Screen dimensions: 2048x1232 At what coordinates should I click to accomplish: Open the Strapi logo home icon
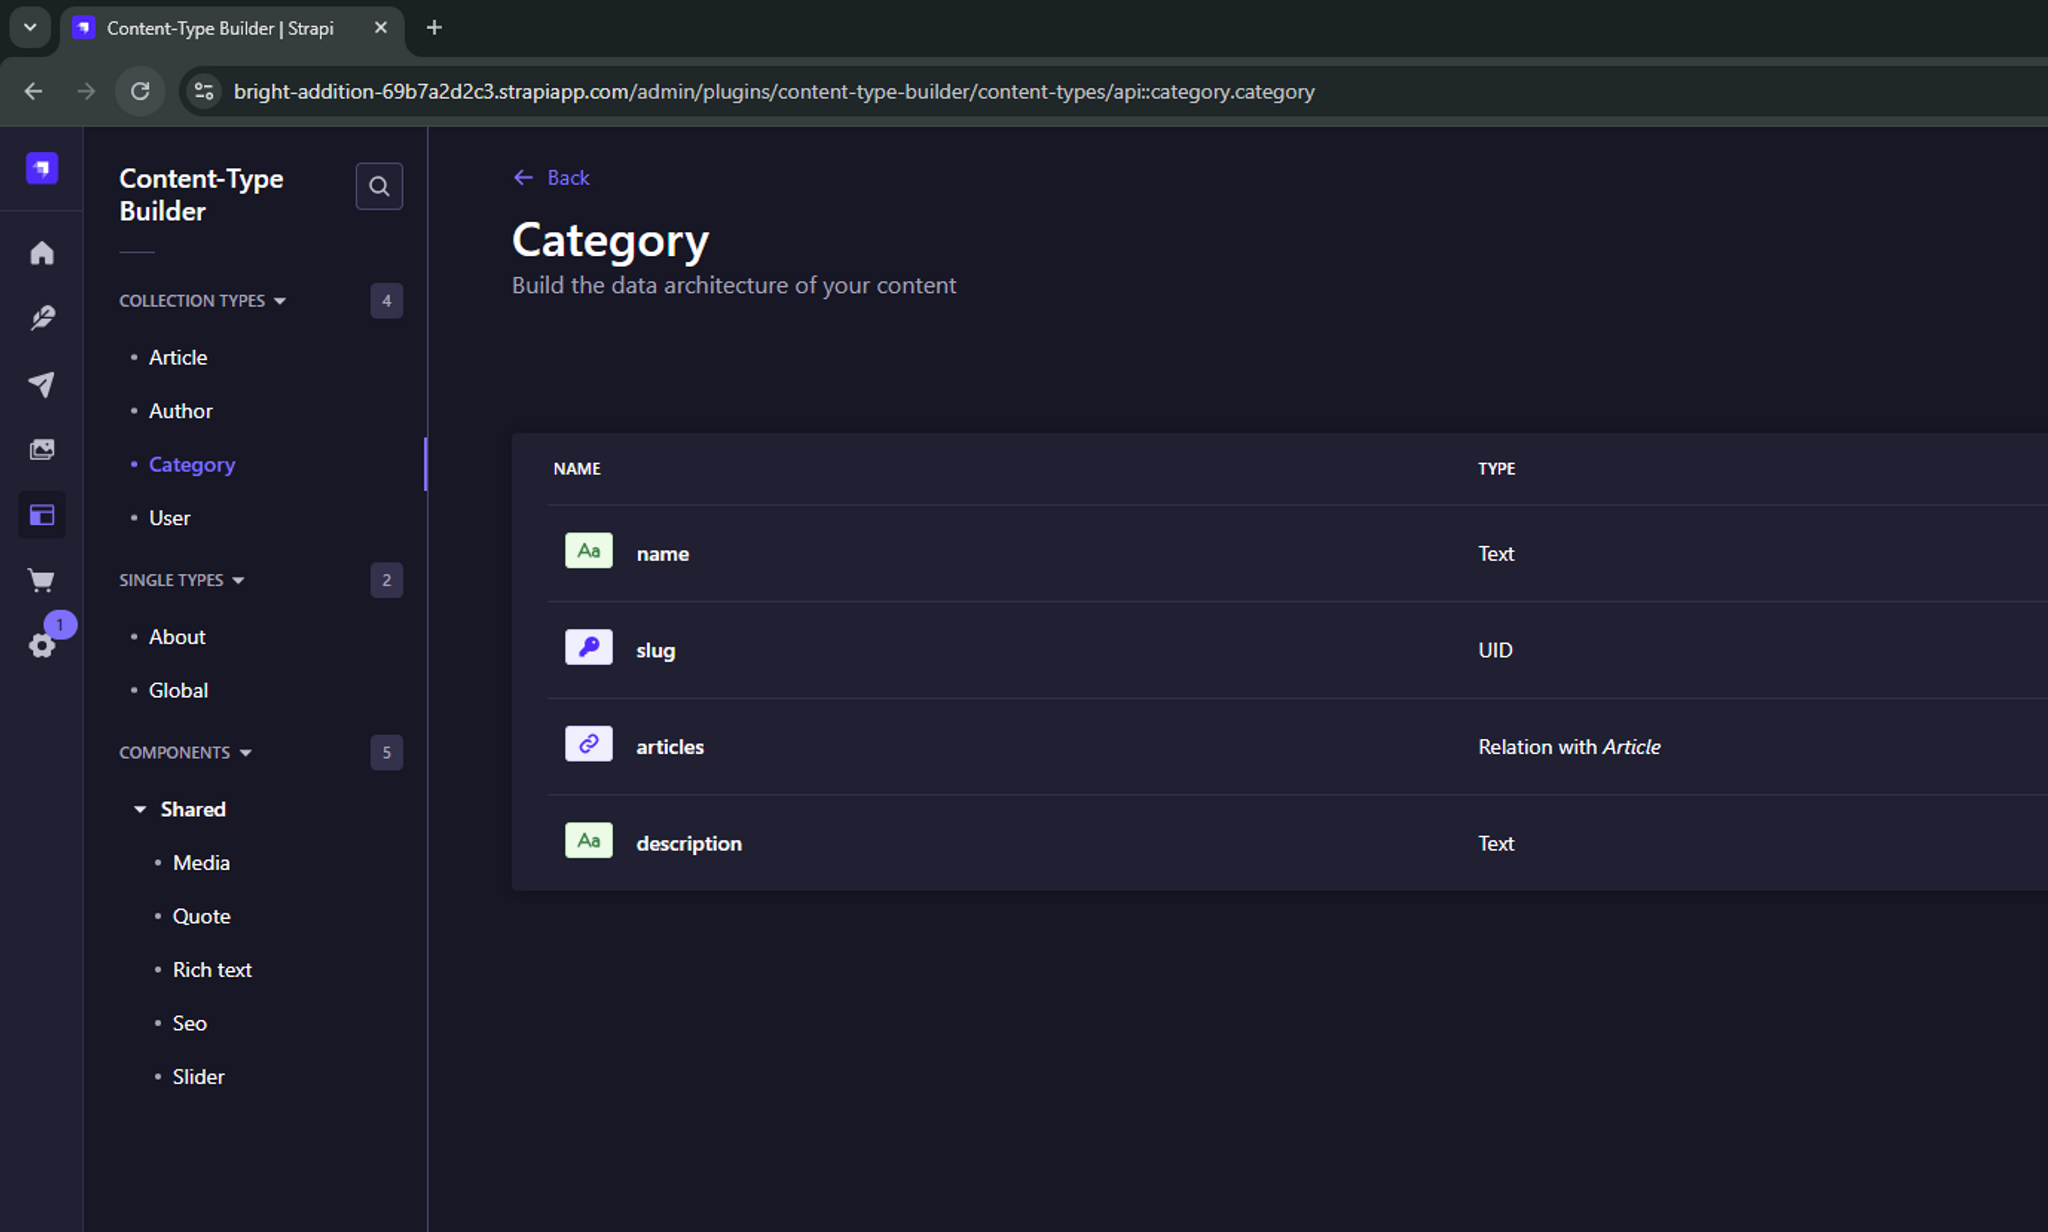[x=42, y=168]
